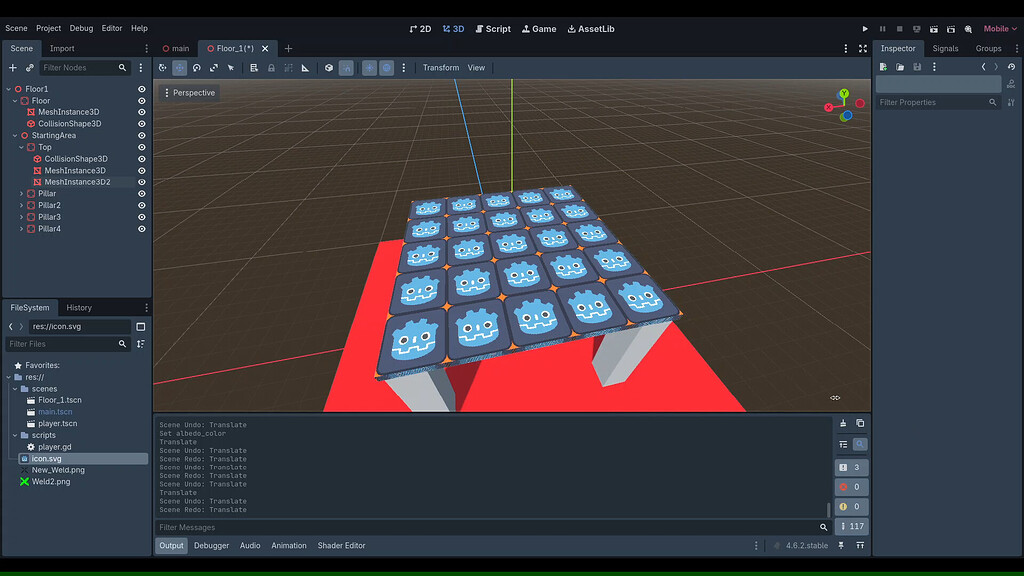
Task: Activate the Scale mode tool
Action: [214, 68]
